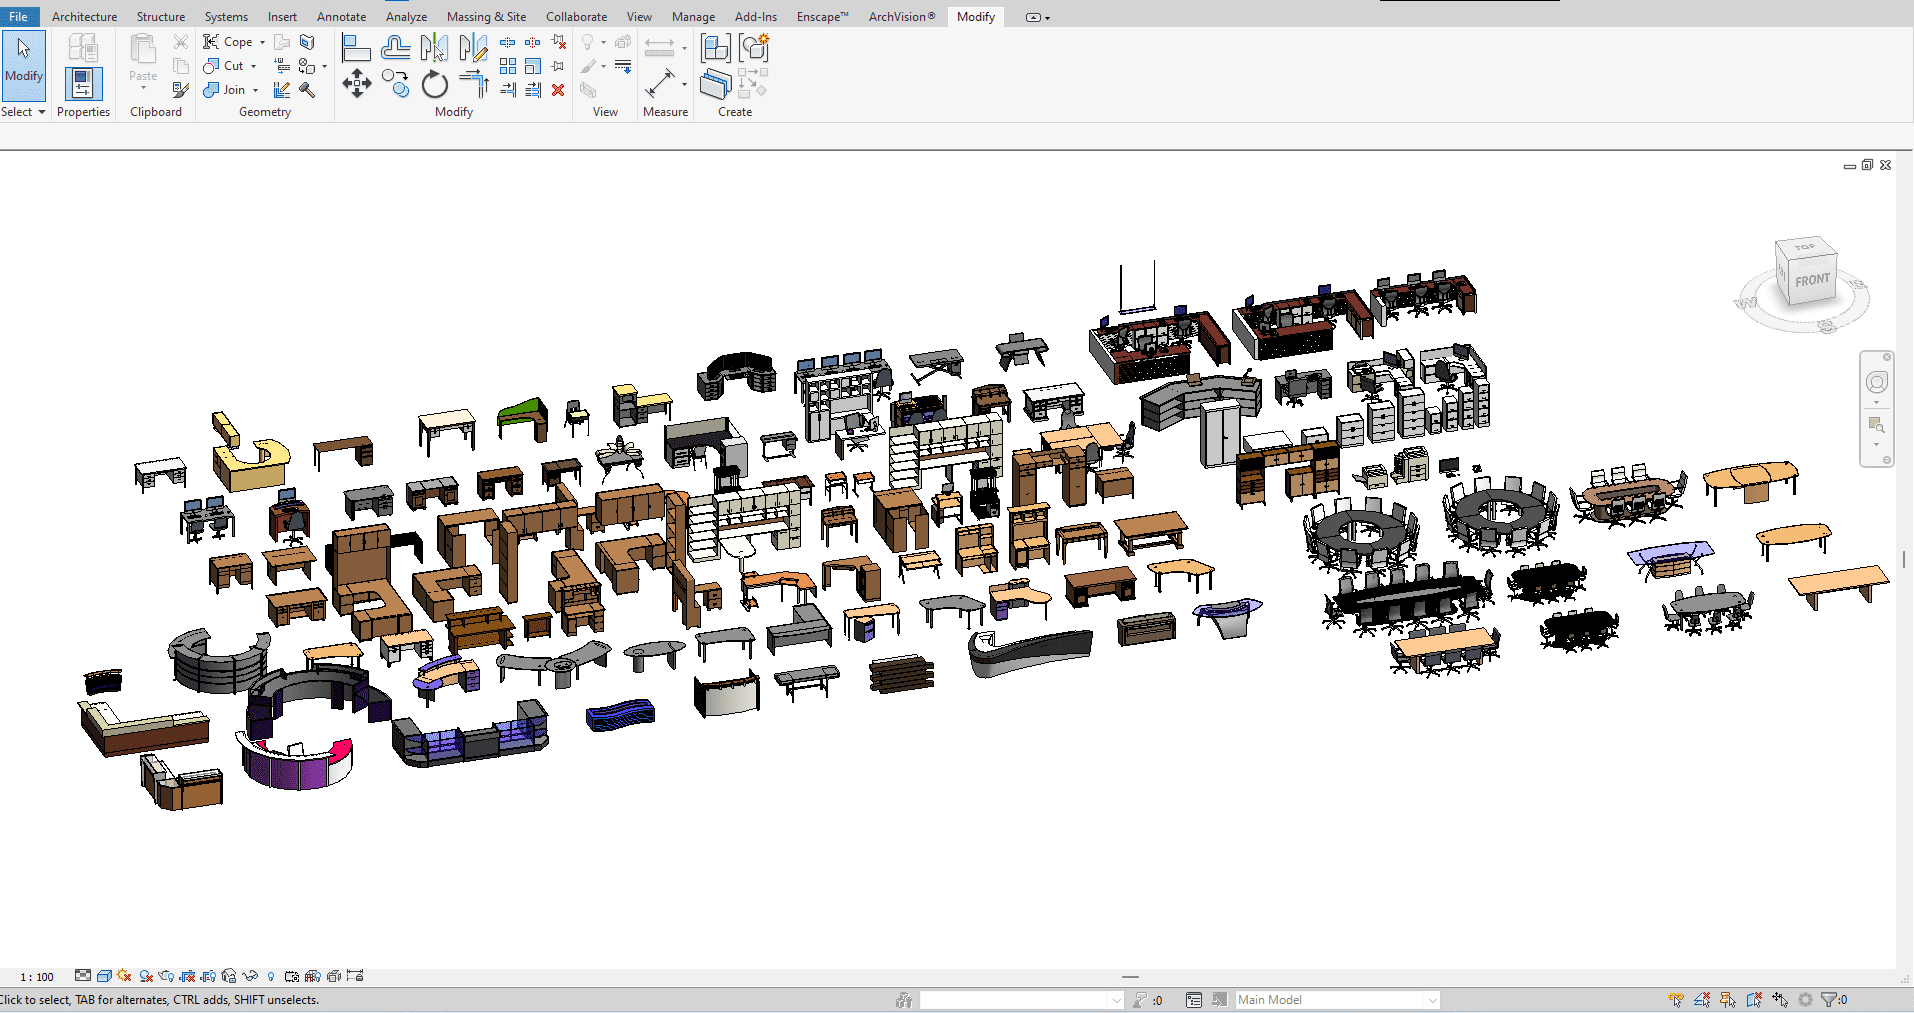This screenshot has width=1914, height=1013.
Task: Toggle Show Crop Region icon
Action: pyautogui.click(x=208, y=976)
